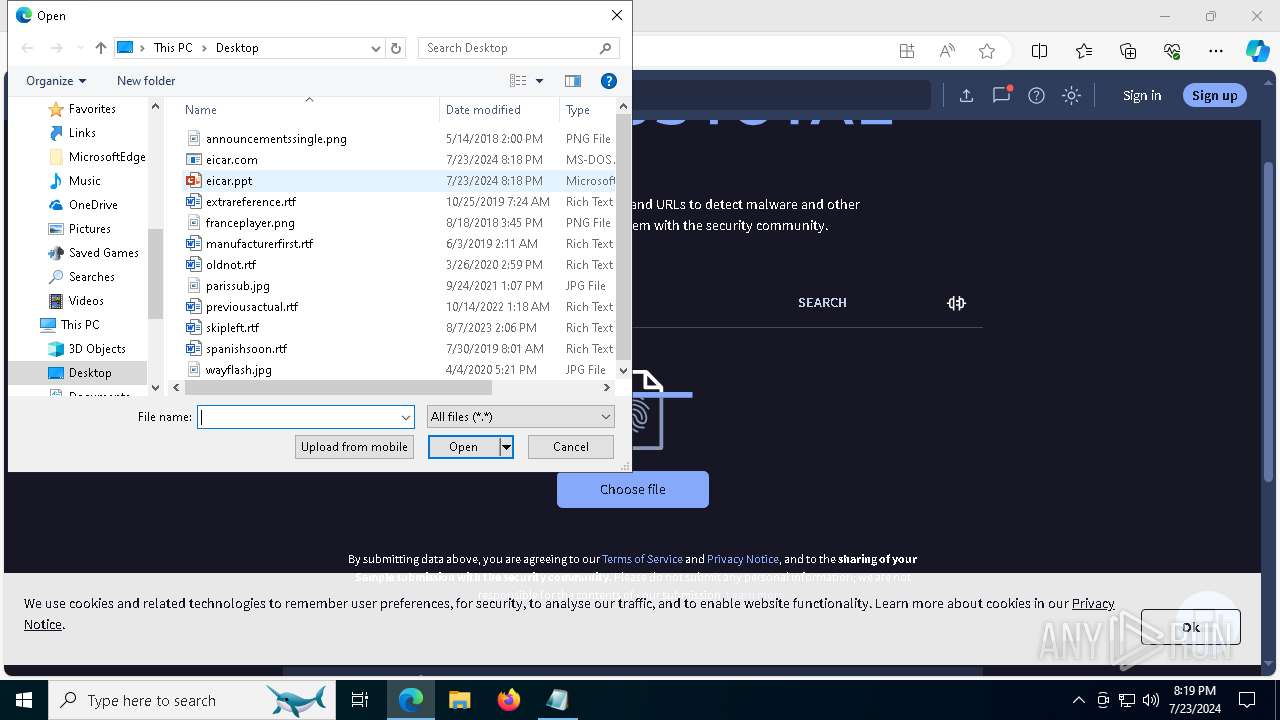
Task: Open the notifications icon in VirusTotal header
Action: 1001,95
